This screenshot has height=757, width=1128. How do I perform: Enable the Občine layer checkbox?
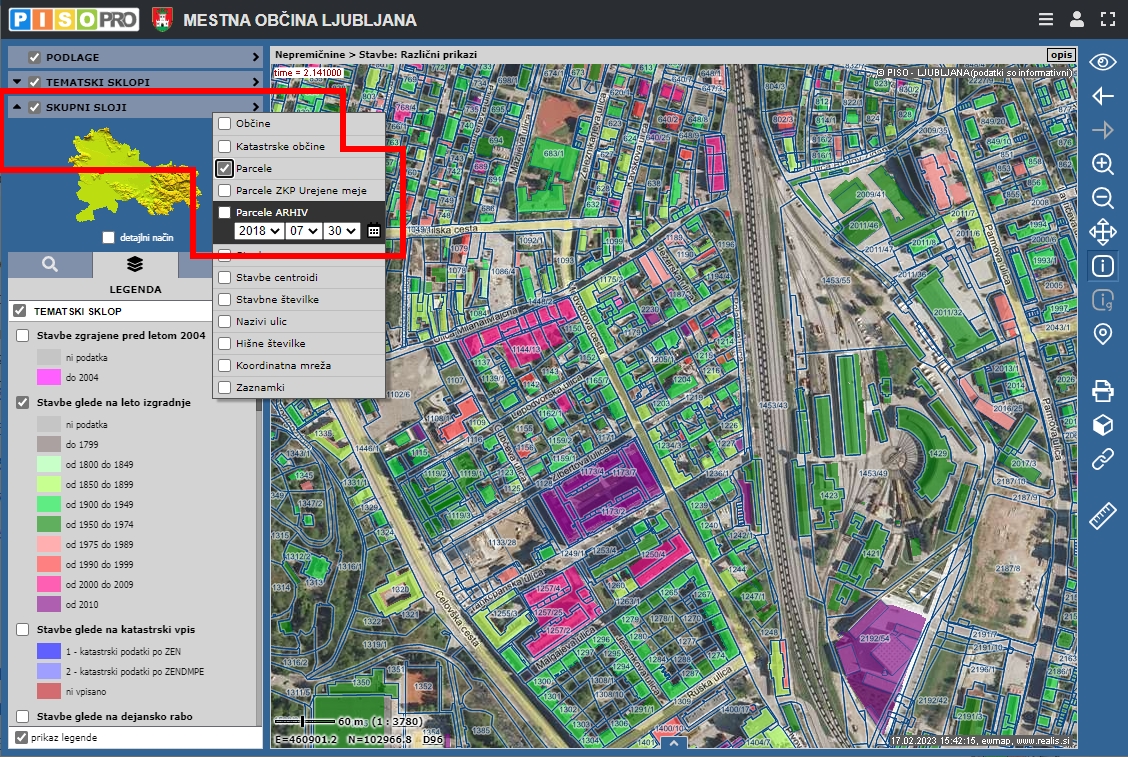click(225, 124)
